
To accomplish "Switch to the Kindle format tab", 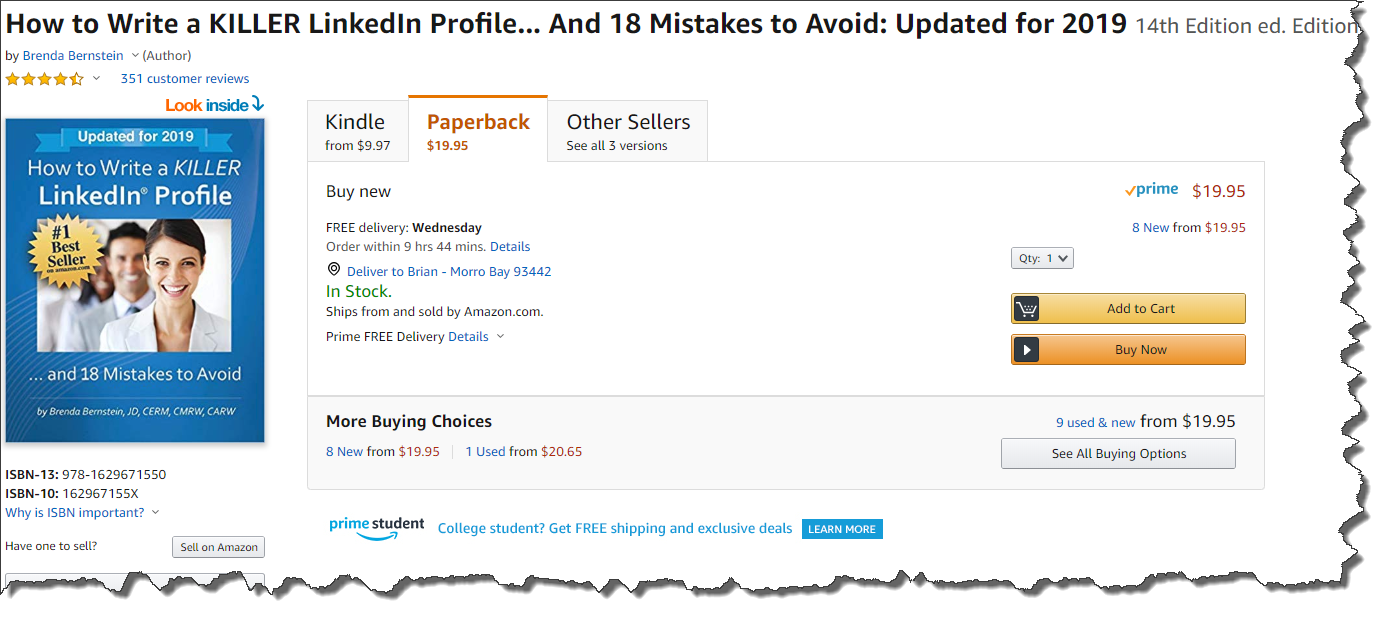I will pos(357,131).
